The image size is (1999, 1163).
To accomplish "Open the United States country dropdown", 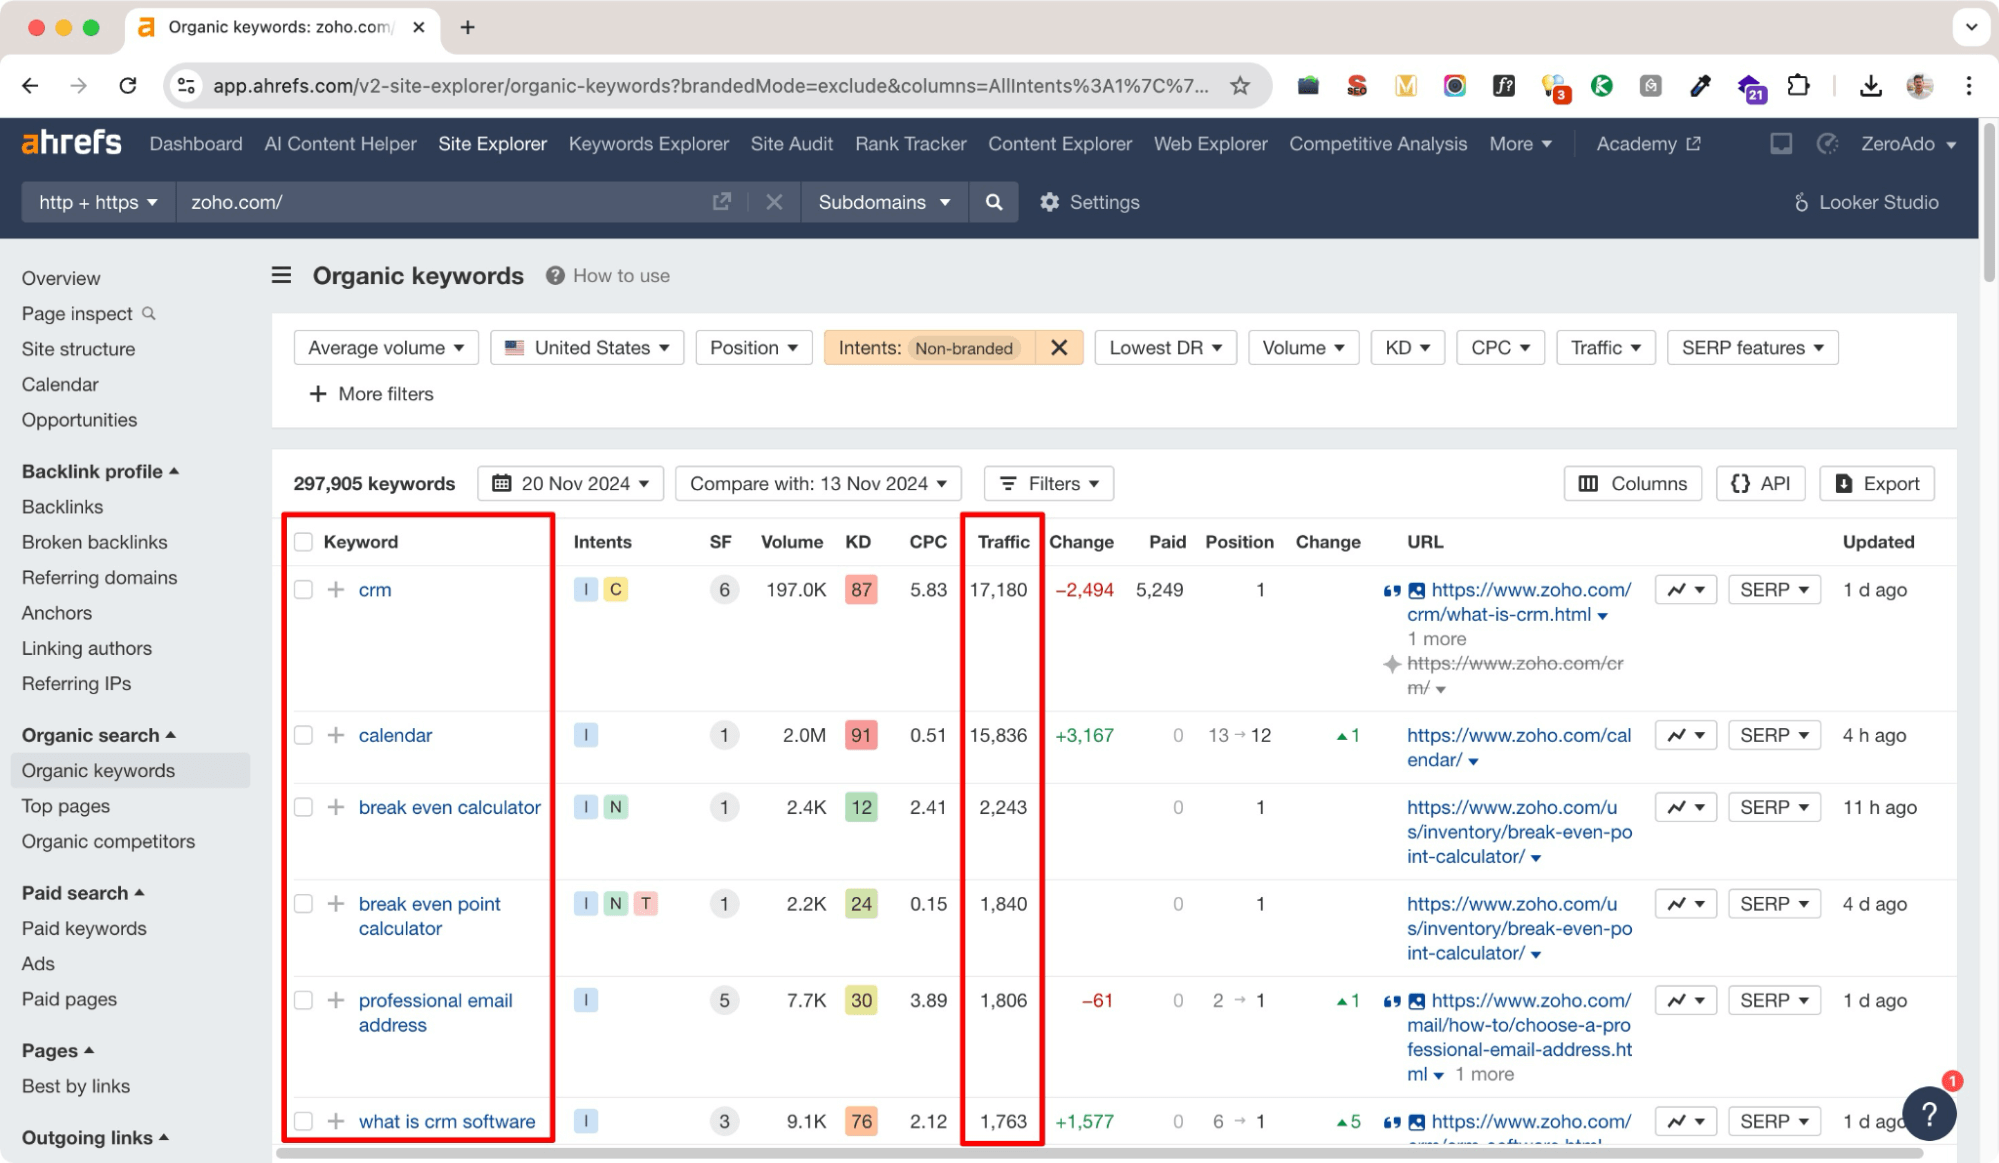I will pyautogui.click(x=586, y=347).
